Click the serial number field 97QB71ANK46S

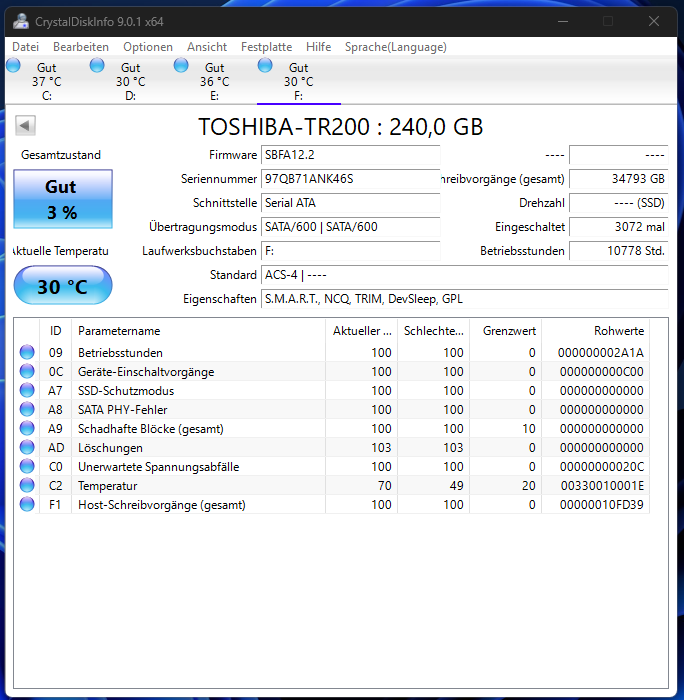350,179
